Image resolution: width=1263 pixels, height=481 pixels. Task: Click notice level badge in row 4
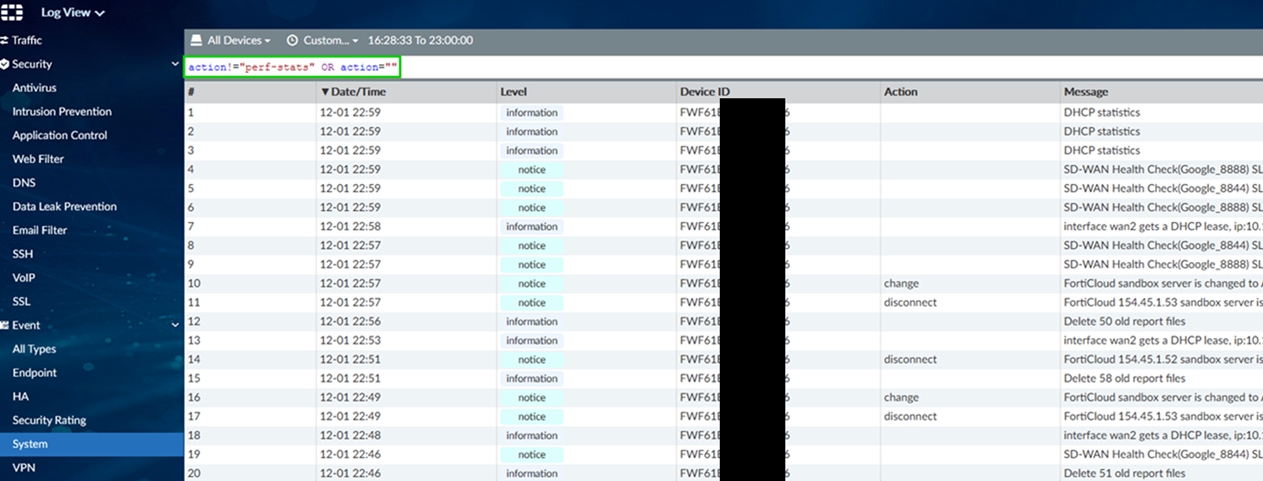[532, 170]
